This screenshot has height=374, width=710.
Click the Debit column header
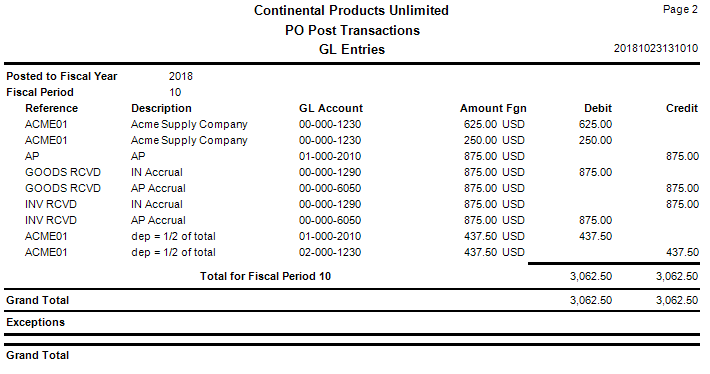pyautogui.click(x=598, y=108)
